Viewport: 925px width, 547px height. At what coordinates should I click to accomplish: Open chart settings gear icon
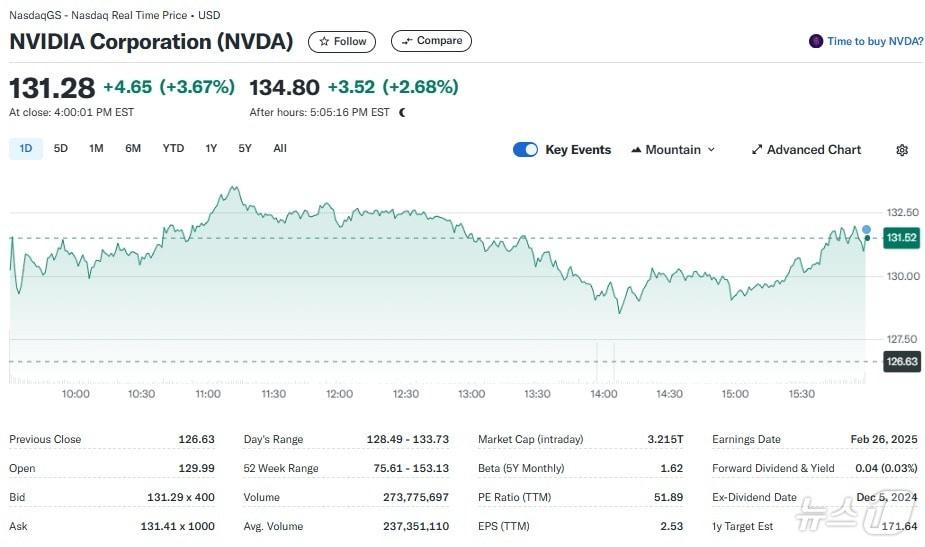[x=902, y=150]
